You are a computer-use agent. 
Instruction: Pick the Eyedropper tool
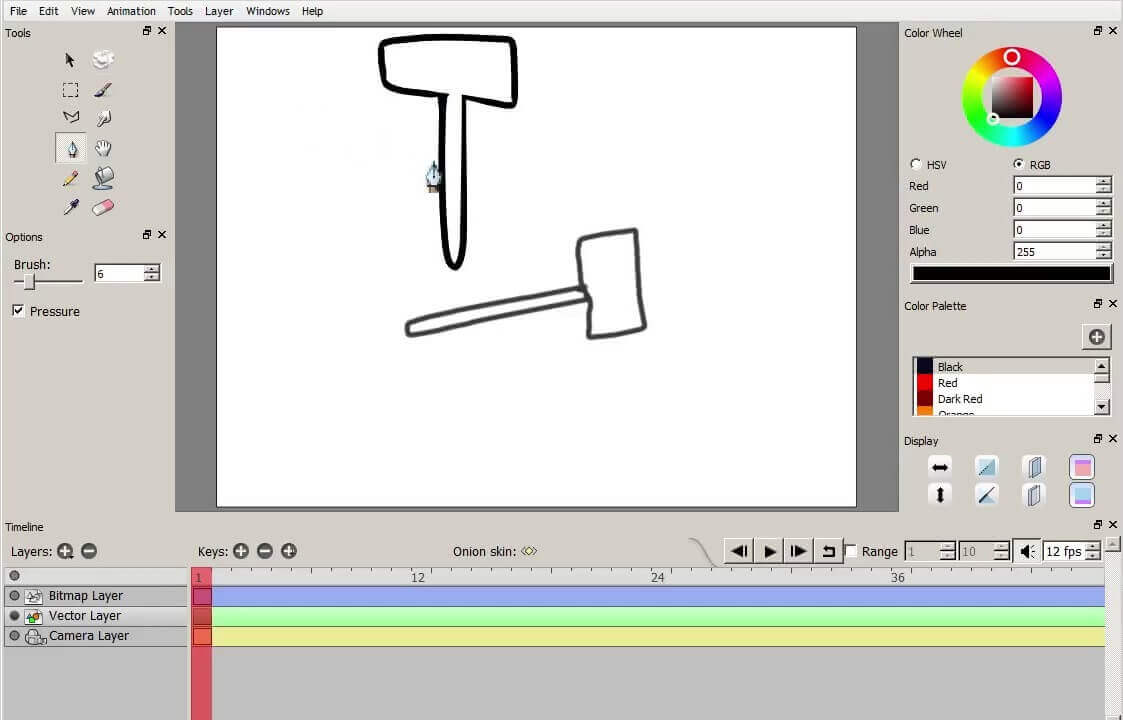pyautogui.click(x=71, y=208)
